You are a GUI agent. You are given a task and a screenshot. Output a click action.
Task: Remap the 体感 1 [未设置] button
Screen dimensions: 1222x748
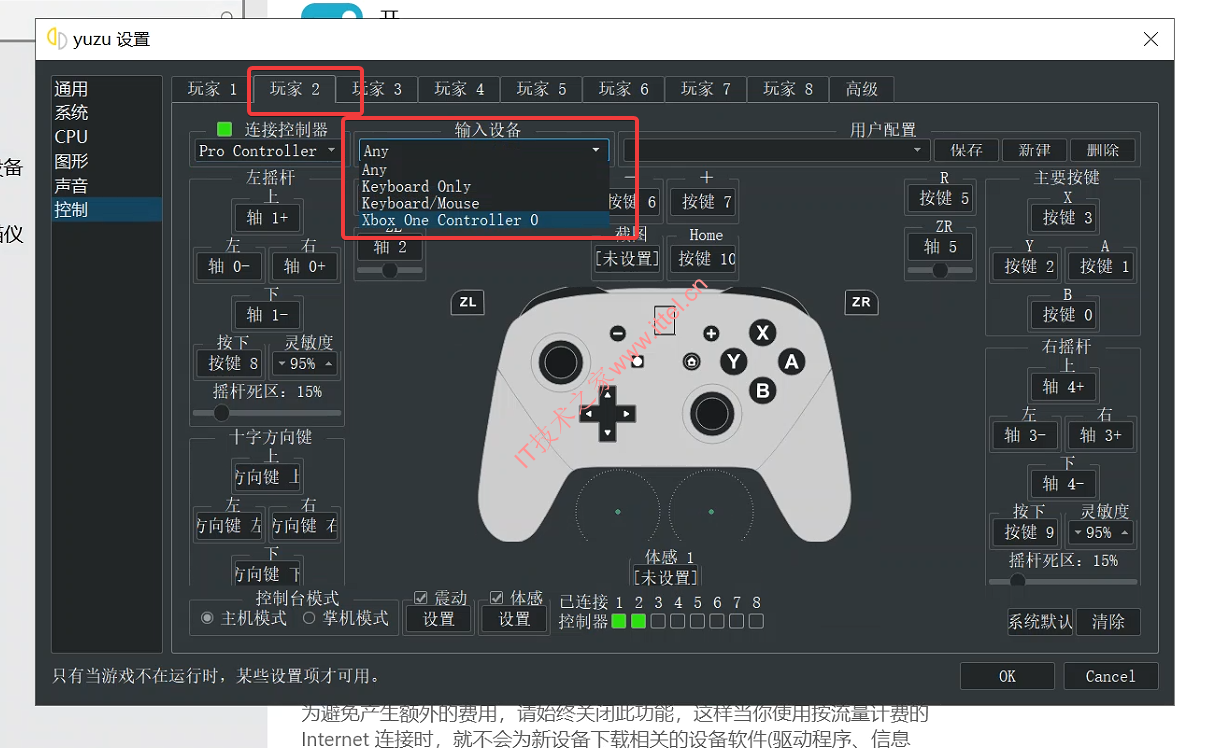click(668, 577)
